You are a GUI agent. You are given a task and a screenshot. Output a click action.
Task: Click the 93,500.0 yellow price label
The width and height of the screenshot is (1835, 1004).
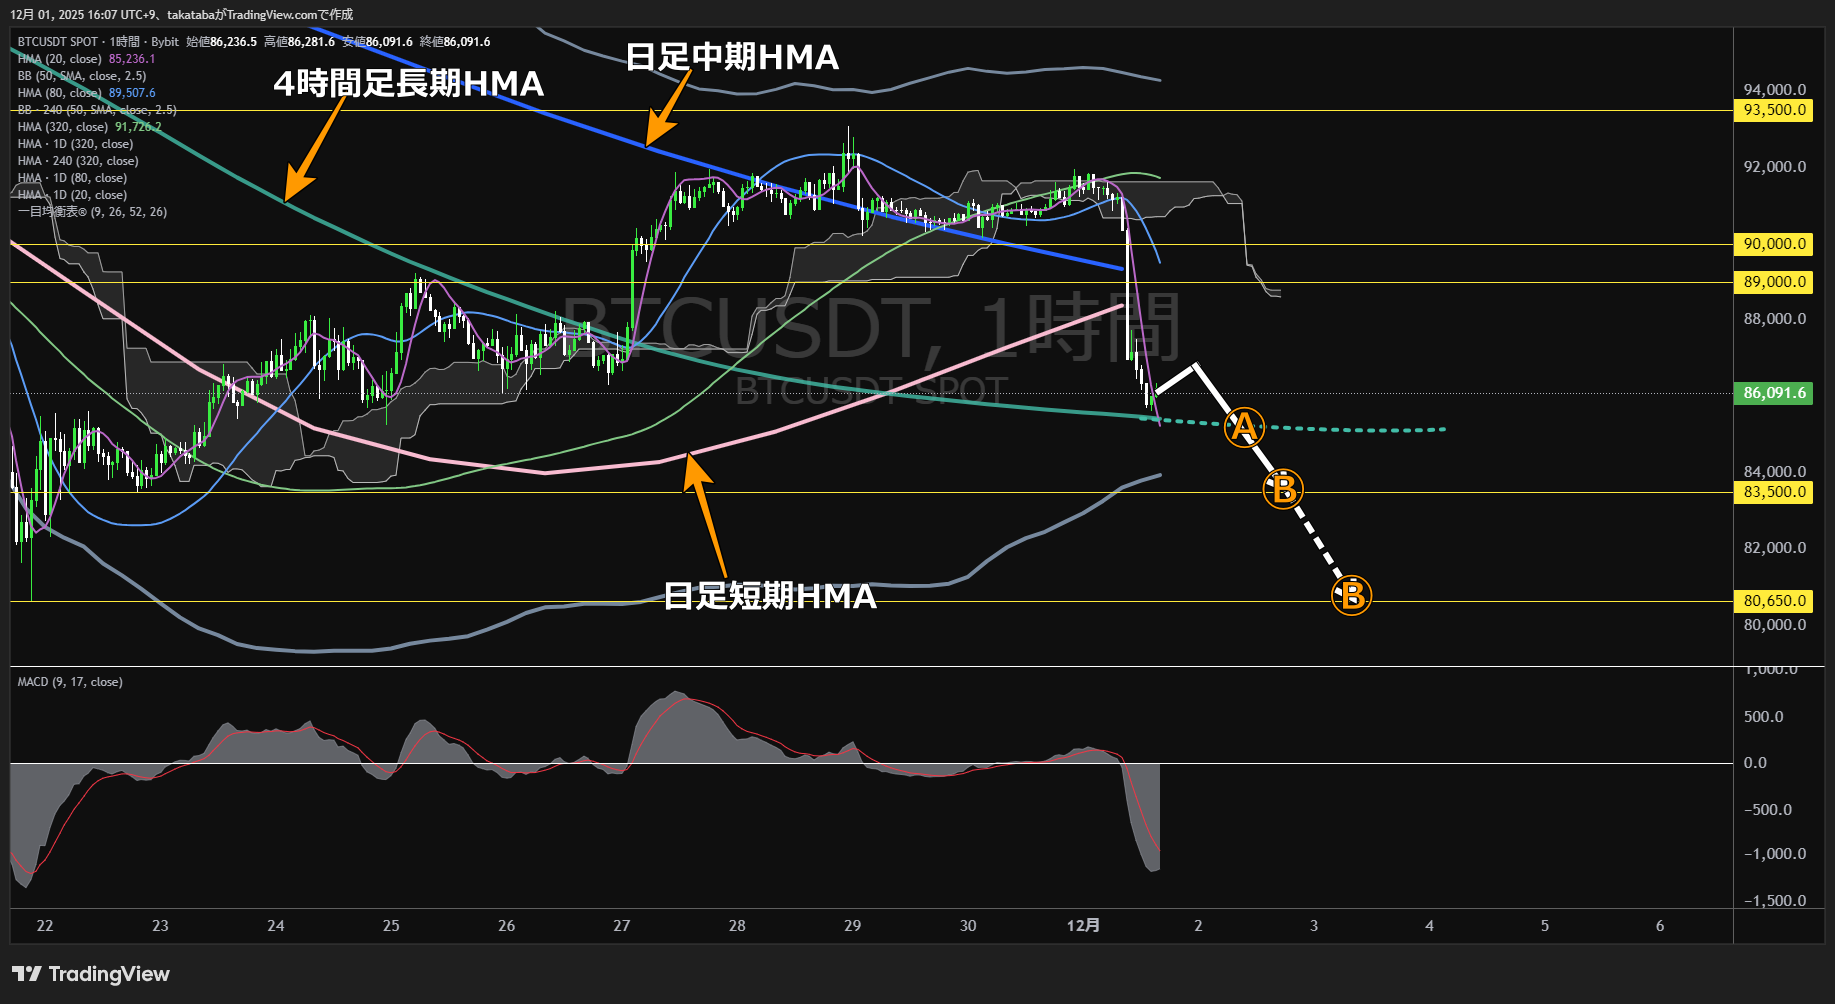pos(1774,110)
